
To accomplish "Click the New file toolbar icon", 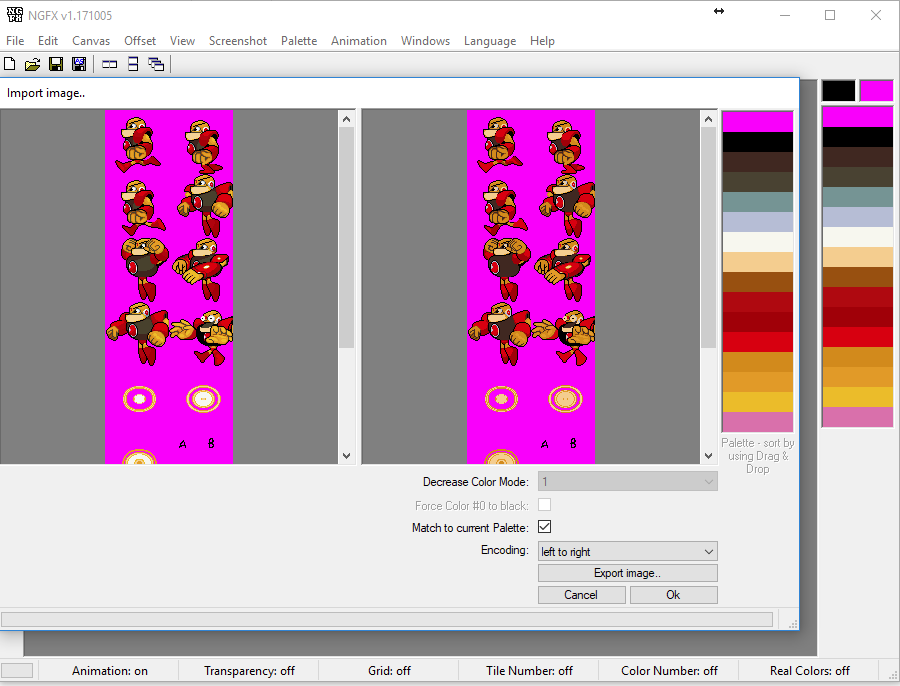I will point(10,64).
